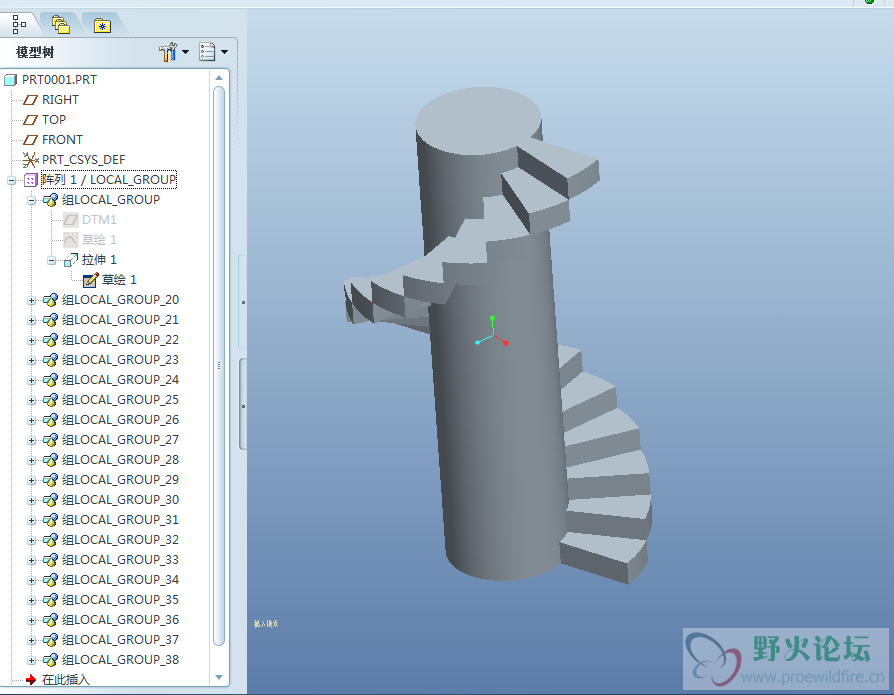Click the 组LOCAL_GROUP_35 group icon
This screenshot has height=695, width=894.
click(x=51, y=600)
